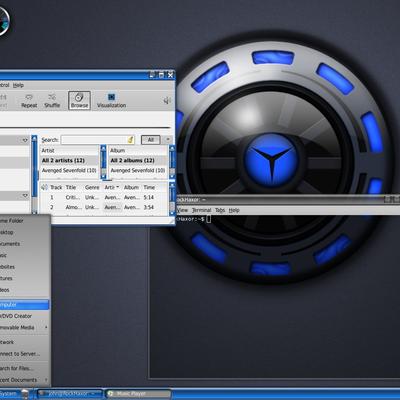The image size is (400, 400).
Task: Click the playing-indicator speaker column header
Action: tap(44, 187)
